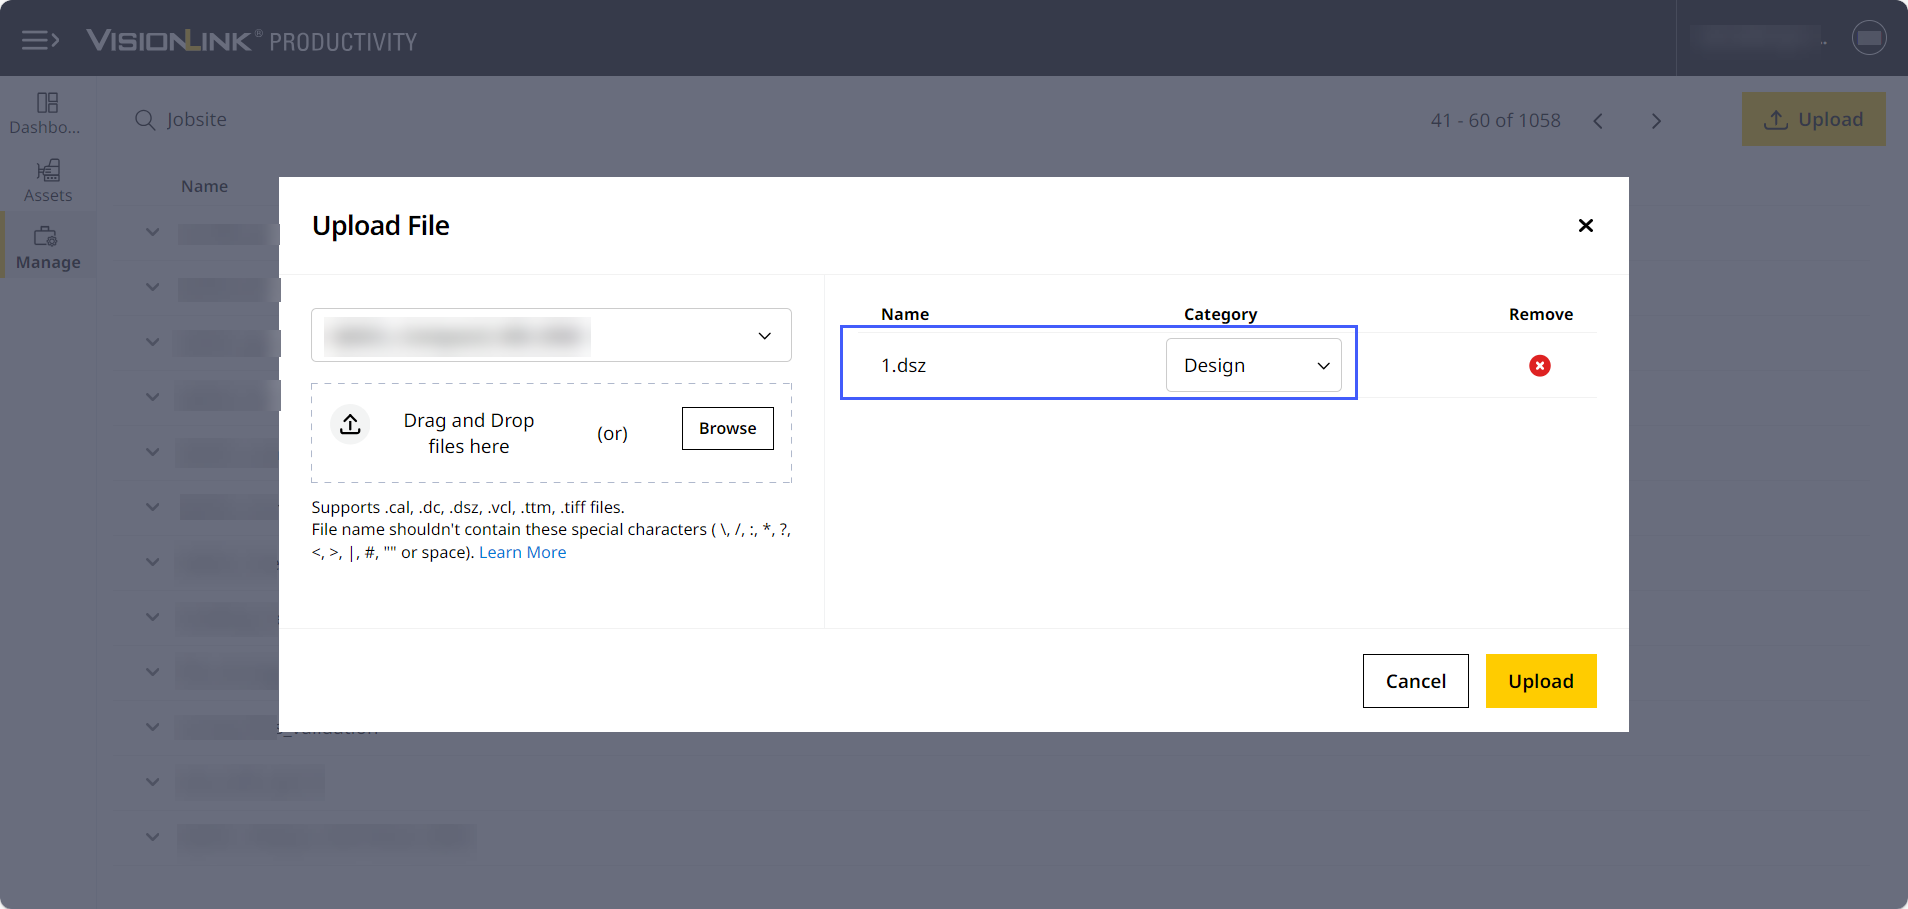Open the Learn More link
The width and height of the screenshot is (1908, 909).
pyautogui.click(x=522, y=553)
